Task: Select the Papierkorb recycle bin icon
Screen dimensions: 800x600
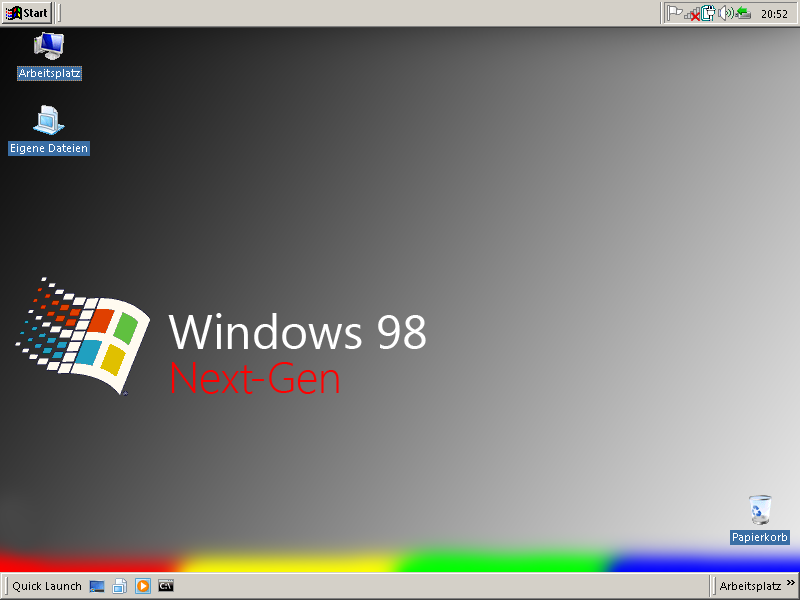Action: pos(760,510)
